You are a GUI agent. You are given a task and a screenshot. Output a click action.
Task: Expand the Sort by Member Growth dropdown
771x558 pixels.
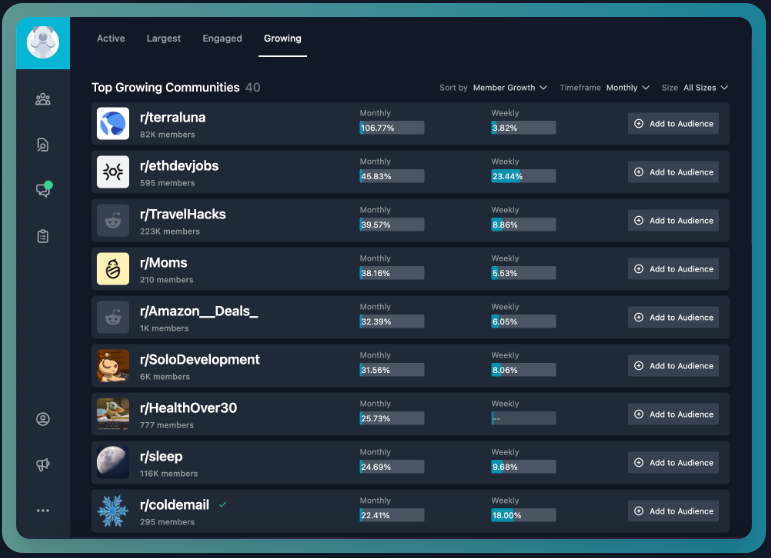pos(509,88)
